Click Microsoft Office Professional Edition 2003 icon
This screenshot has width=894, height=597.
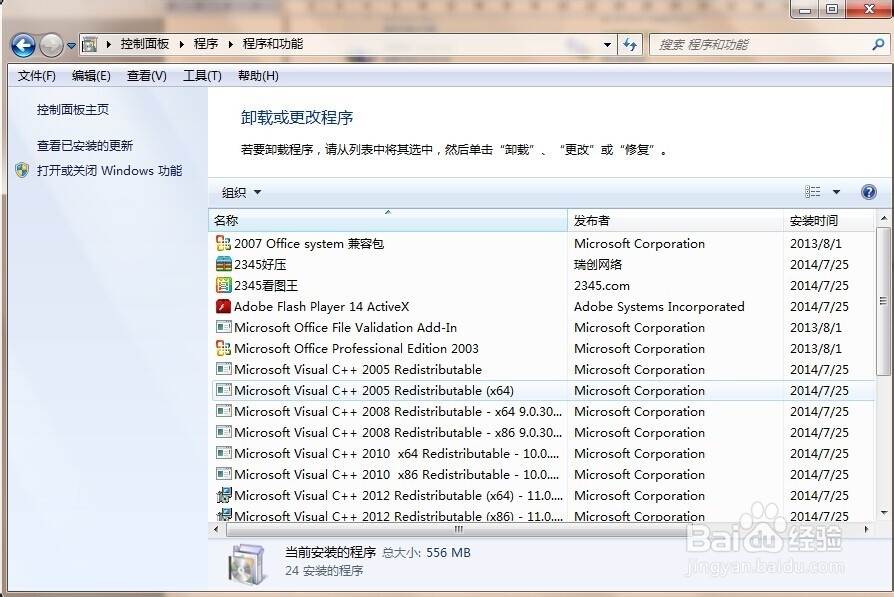click(224, 348)
